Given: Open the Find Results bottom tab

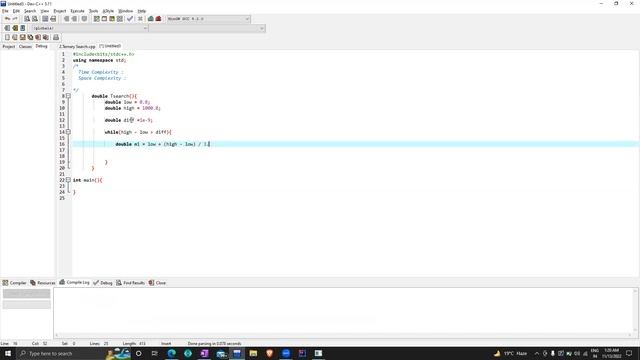Looking at the screenshot, I should (131, 282).
